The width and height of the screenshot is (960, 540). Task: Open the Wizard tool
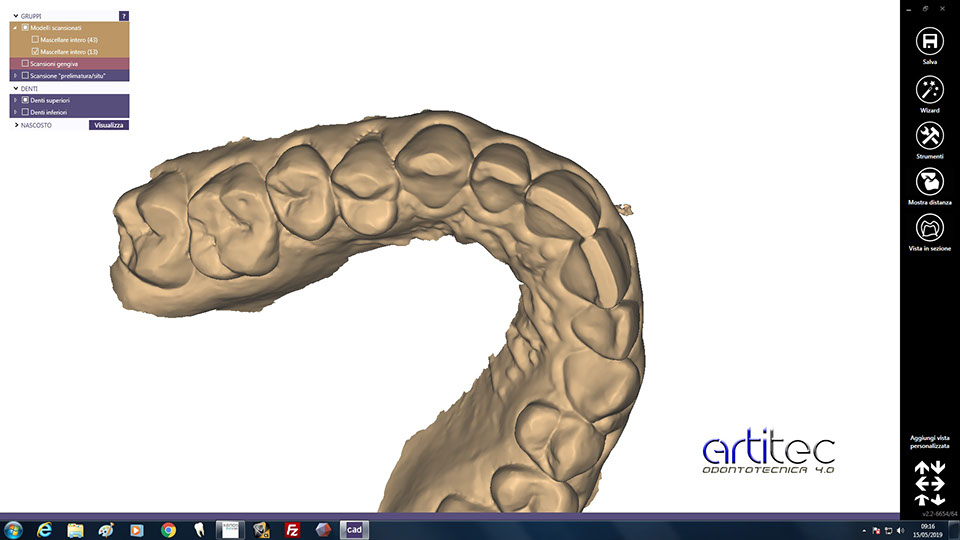(x=929, y=90)
